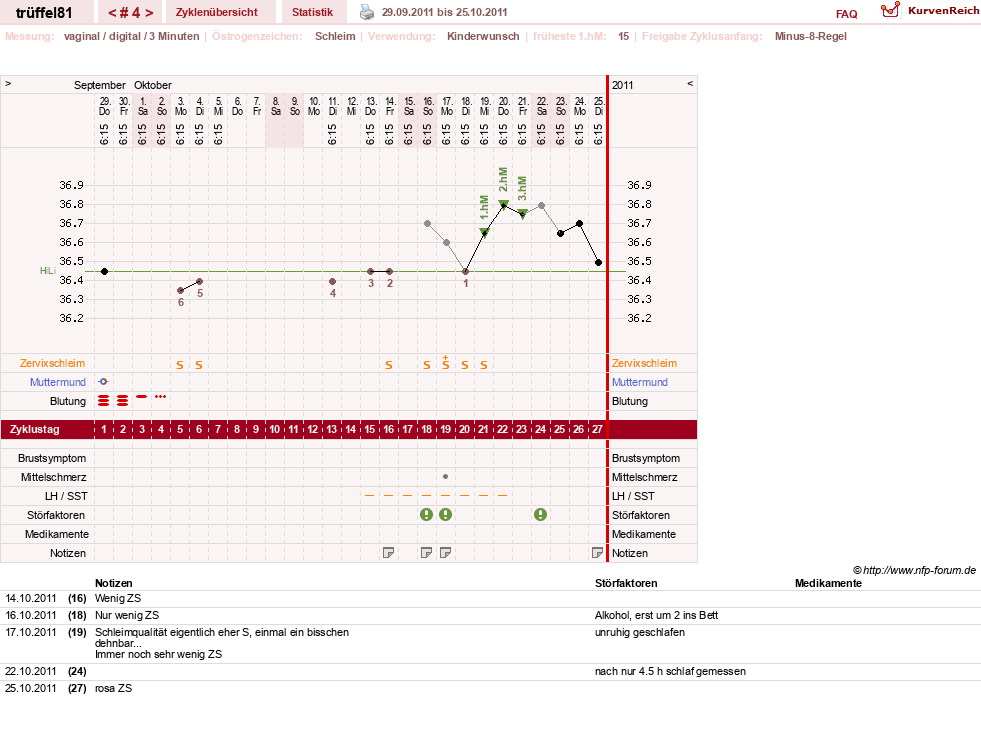Screen dimensions: 981x731
Task: Click the right Muttermund label
Action: (x=639, y=382)
